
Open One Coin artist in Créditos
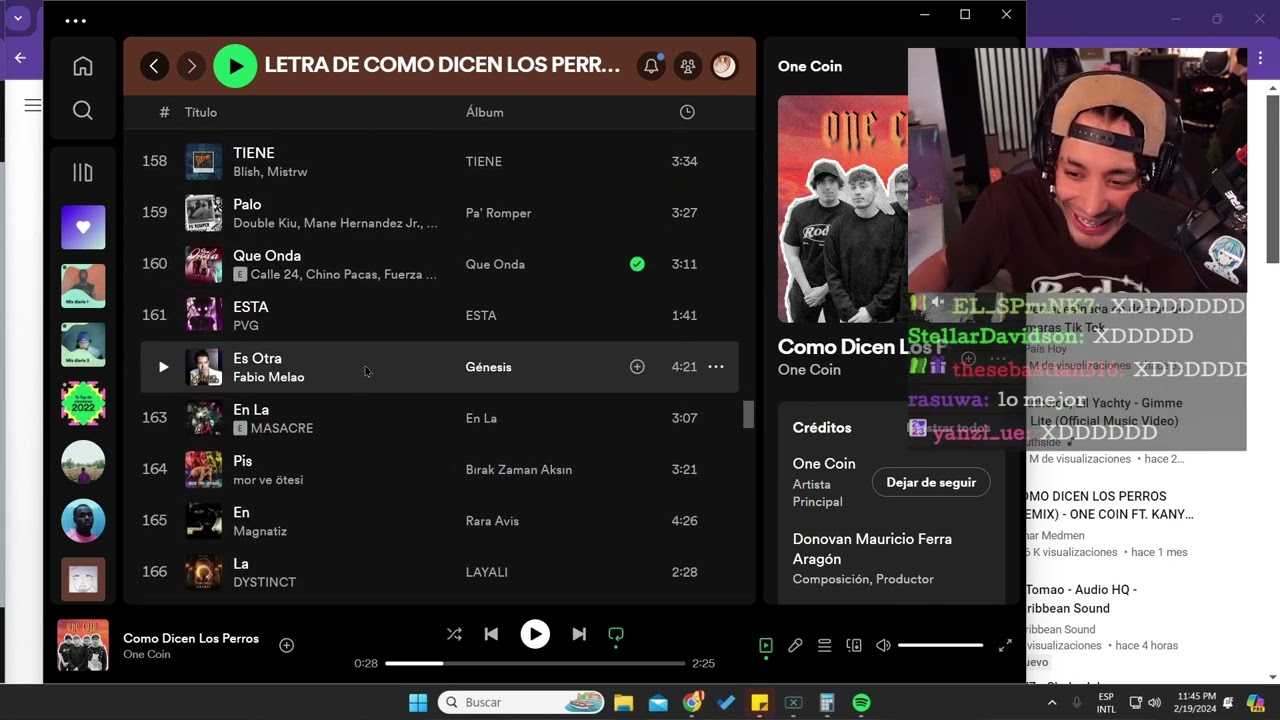point(824,464)
